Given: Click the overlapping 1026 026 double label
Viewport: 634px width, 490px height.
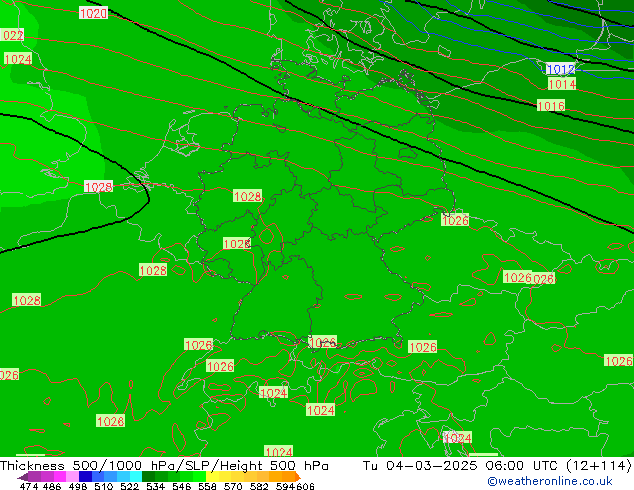Looking at the screenshot, I should (529, 278).
